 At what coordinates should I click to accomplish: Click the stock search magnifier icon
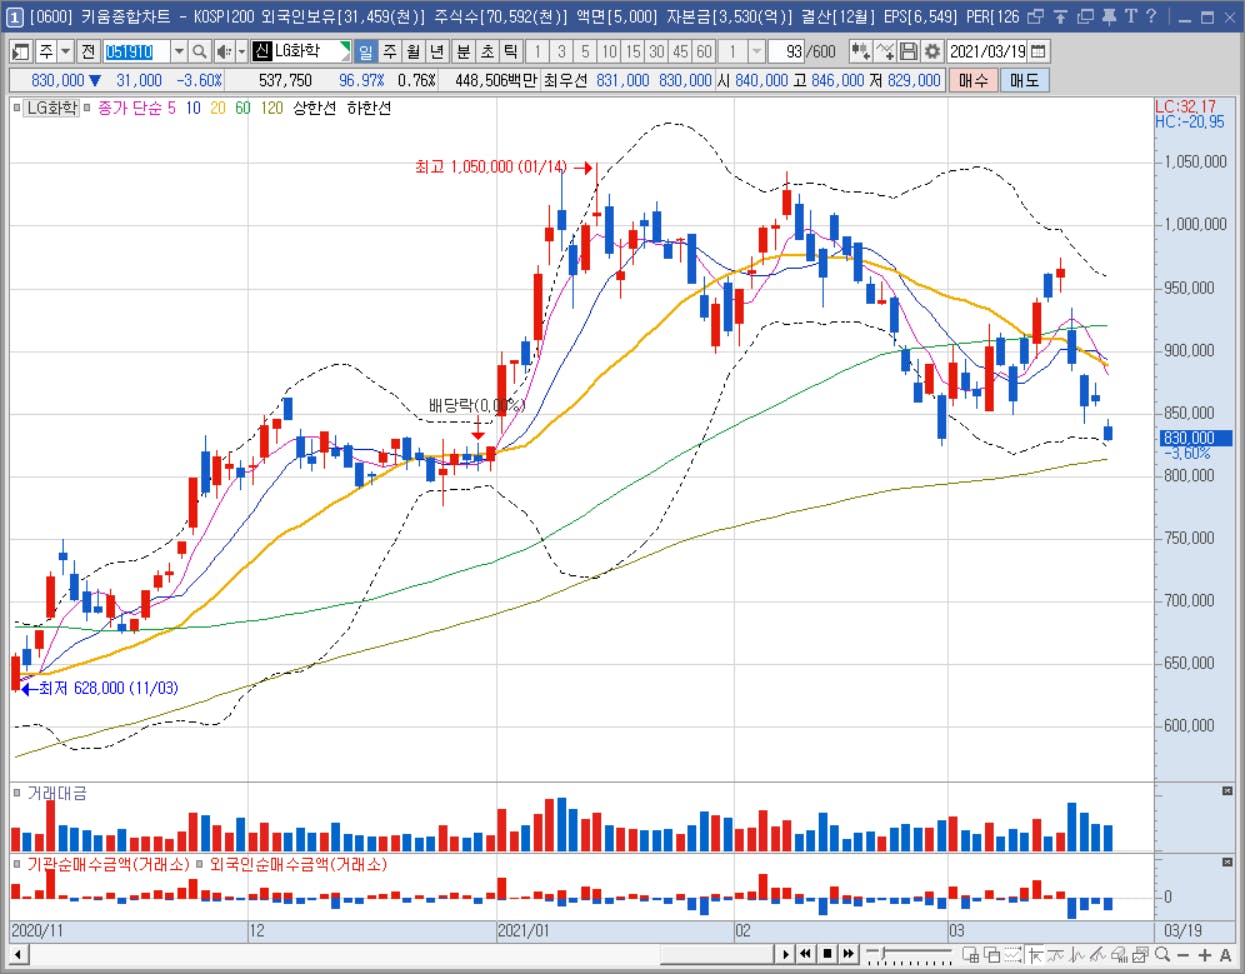click(x=199, y=51)
